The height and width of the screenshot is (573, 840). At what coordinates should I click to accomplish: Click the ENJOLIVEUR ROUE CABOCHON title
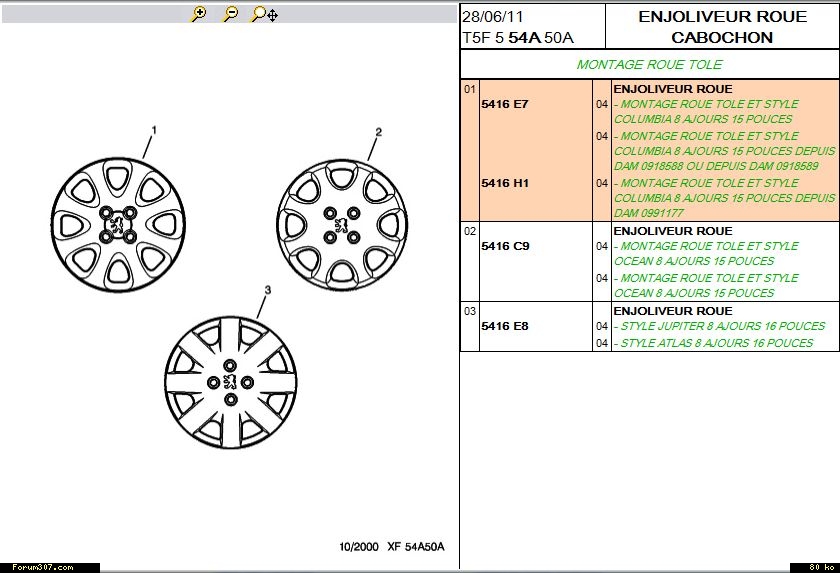pyautogui.click(x=722, y=27)
